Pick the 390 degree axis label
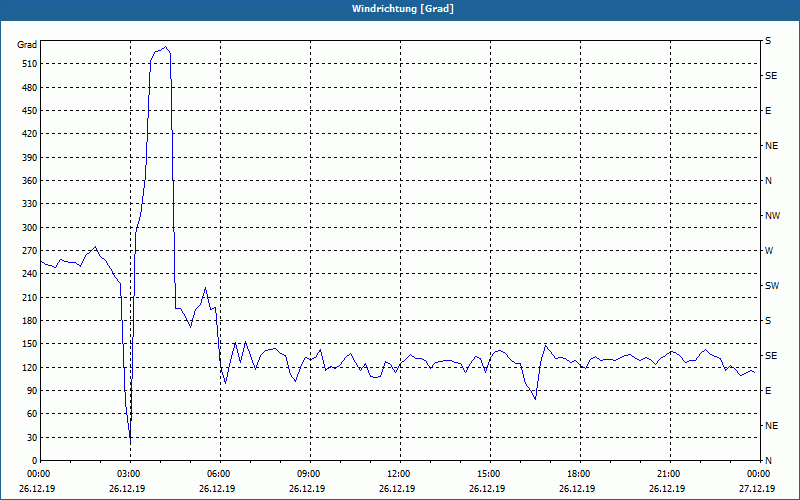 pyautogui.click(x=30, y=158)
